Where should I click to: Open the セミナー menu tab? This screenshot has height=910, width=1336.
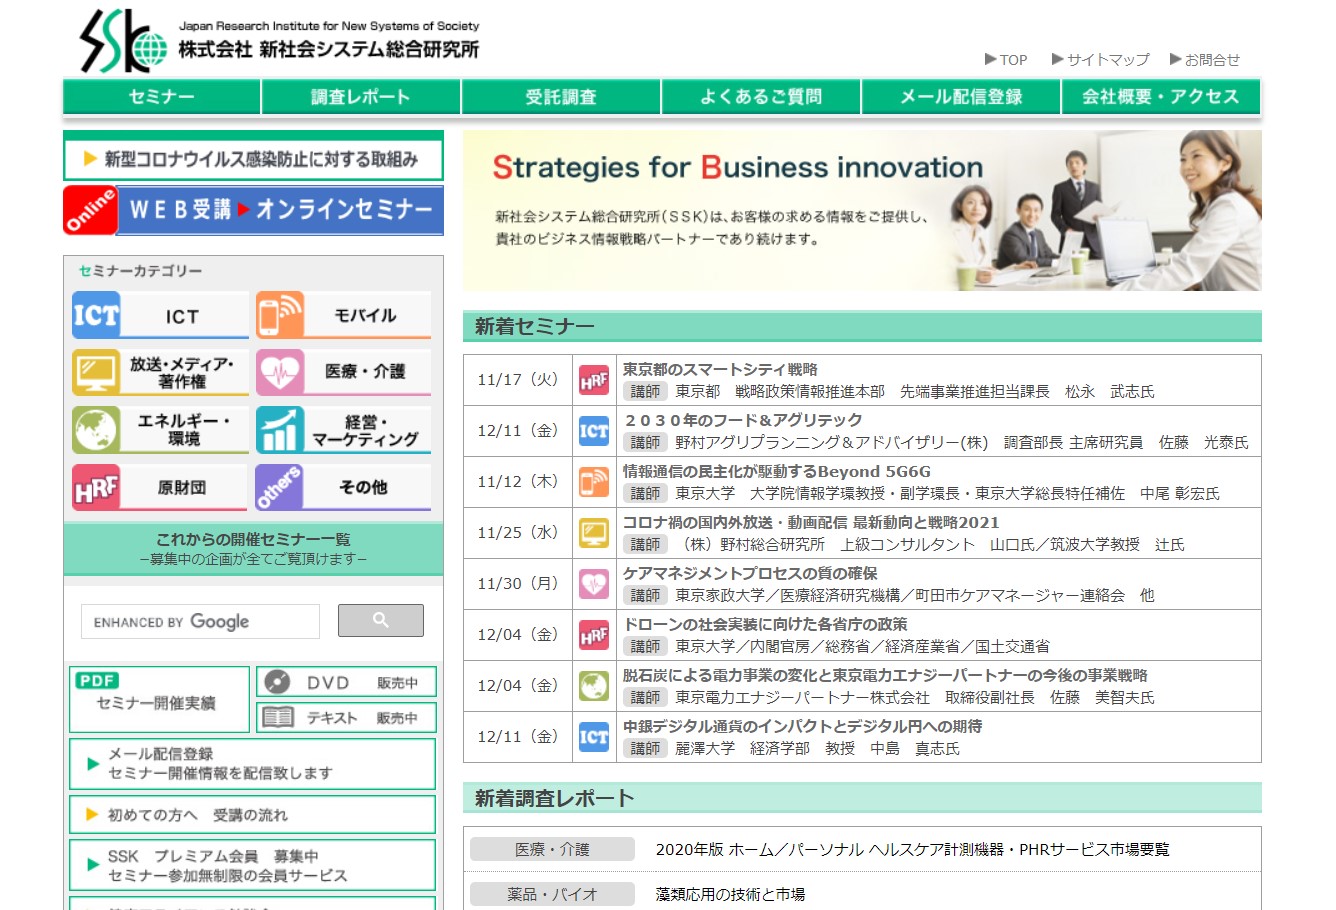(x=162, y=97)
